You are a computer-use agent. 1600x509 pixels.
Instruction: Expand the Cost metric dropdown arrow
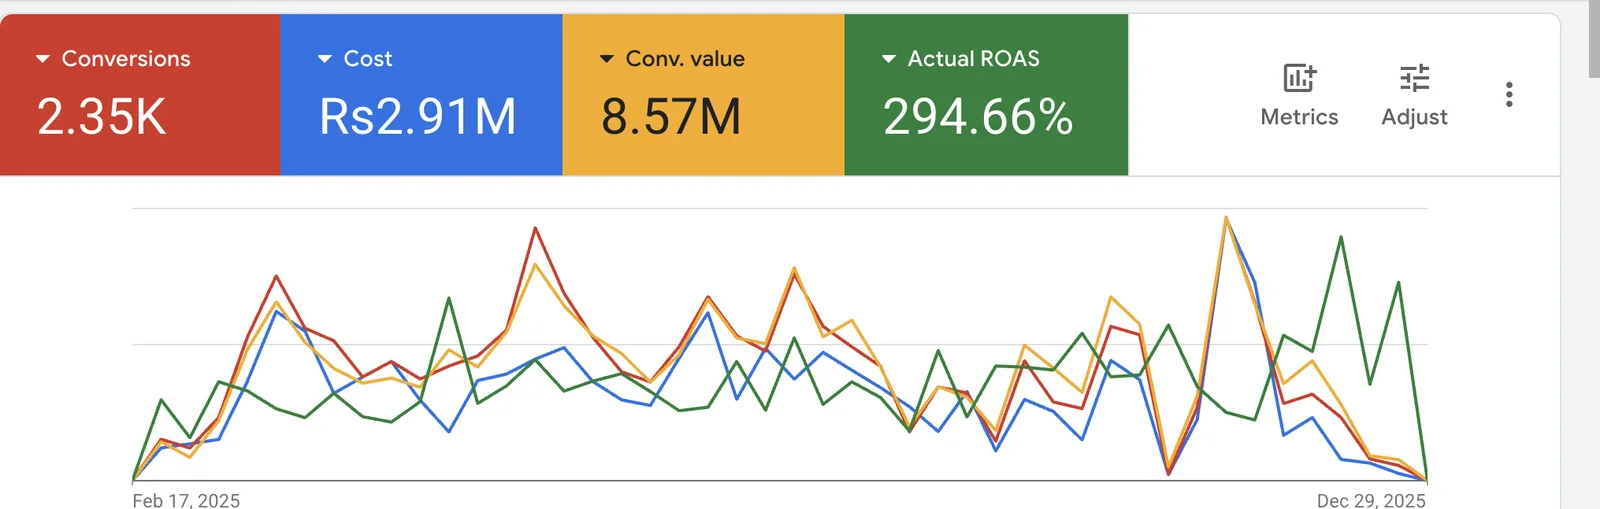click(325, 59)
